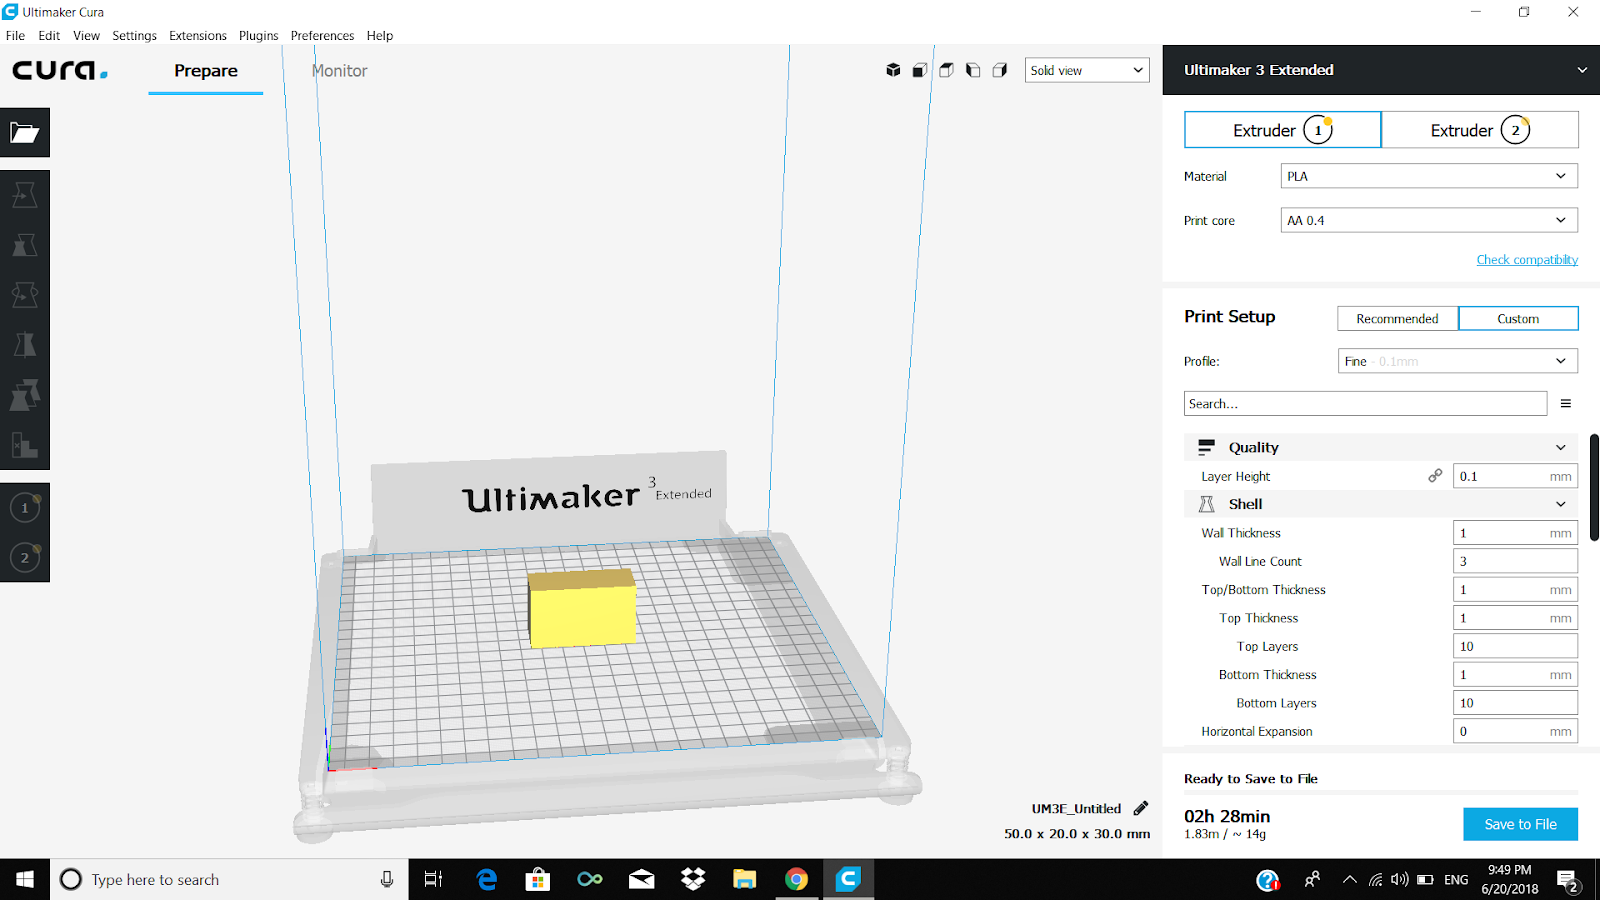Open settings visibility hamburger menu
Screen dimensions: 1600x900
(1566, 404)
